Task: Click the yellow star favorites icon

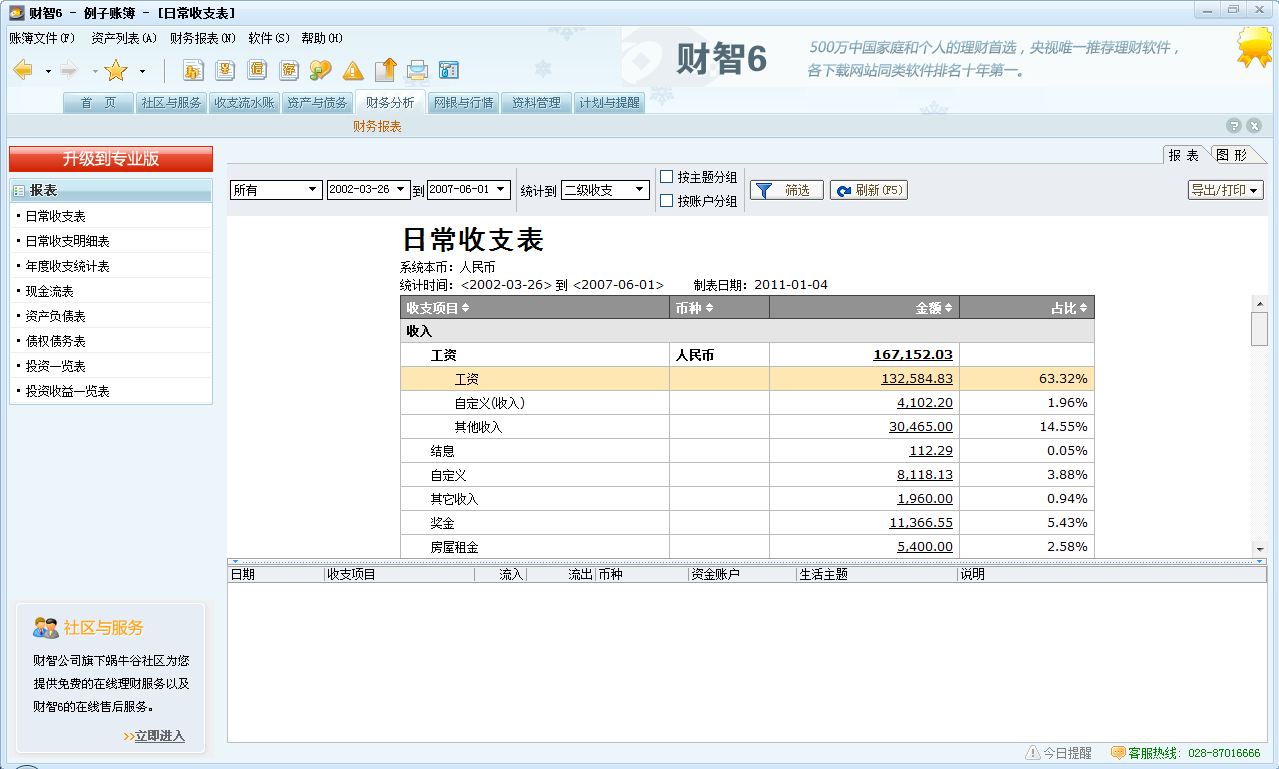Action: [116, 70]
